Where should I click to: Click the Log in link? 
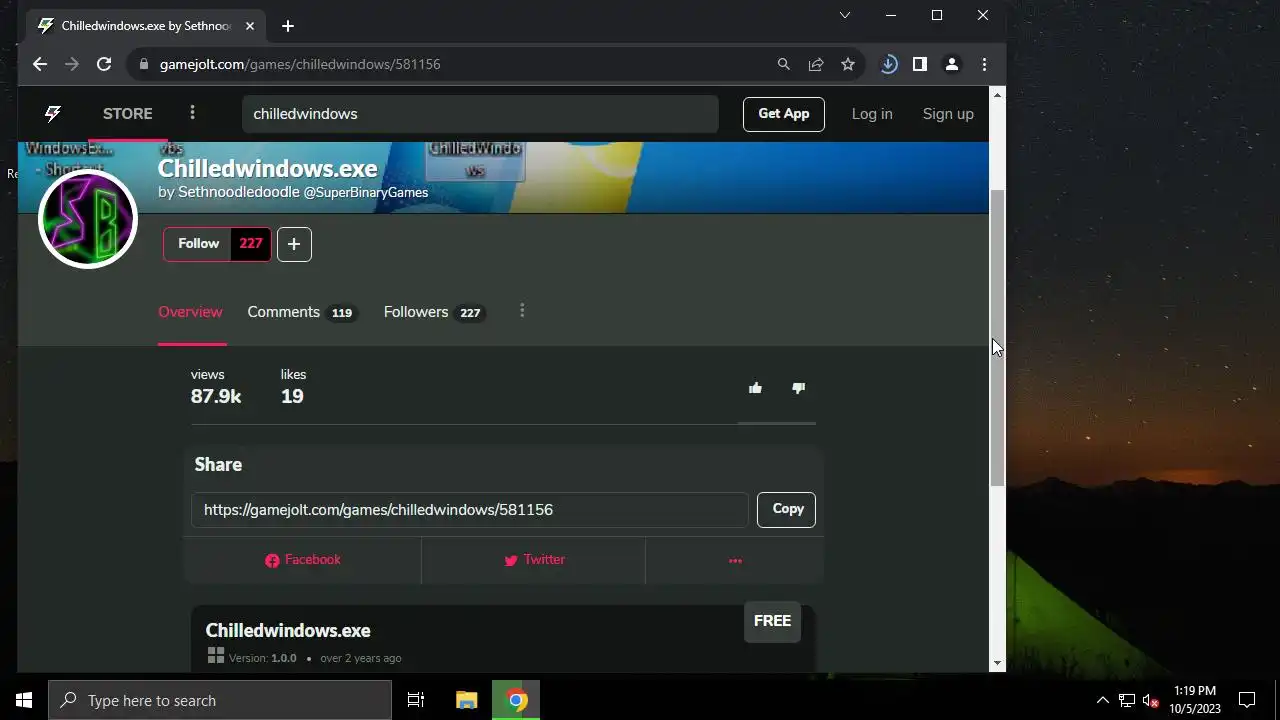(872, 114)
